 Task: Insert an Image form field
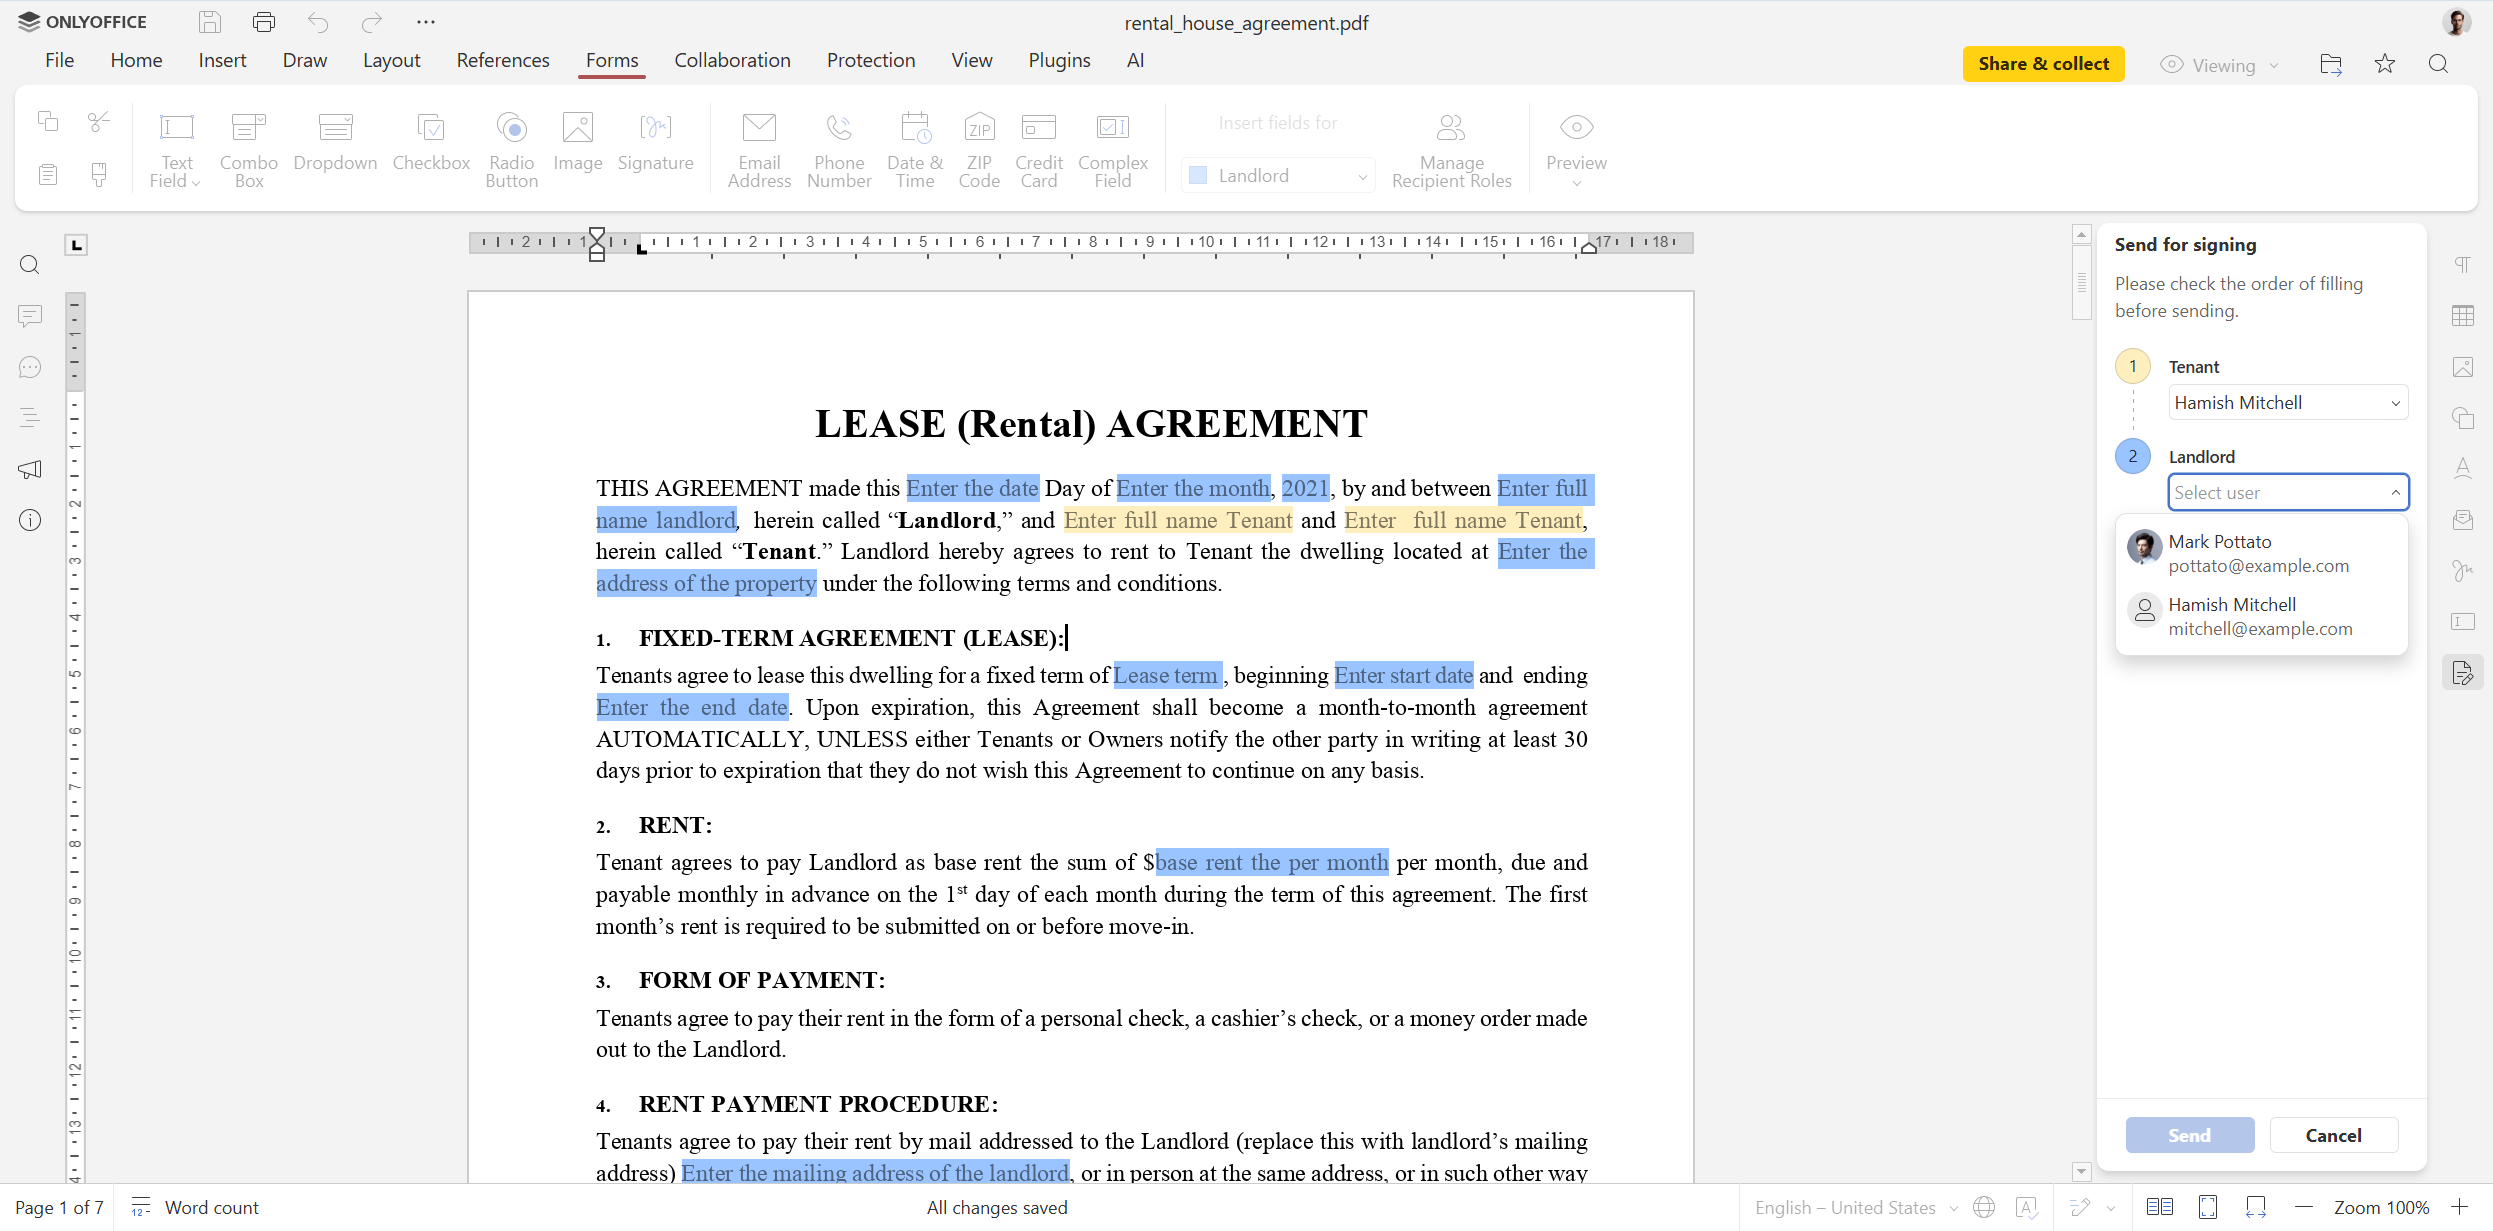tap(578, 143)
